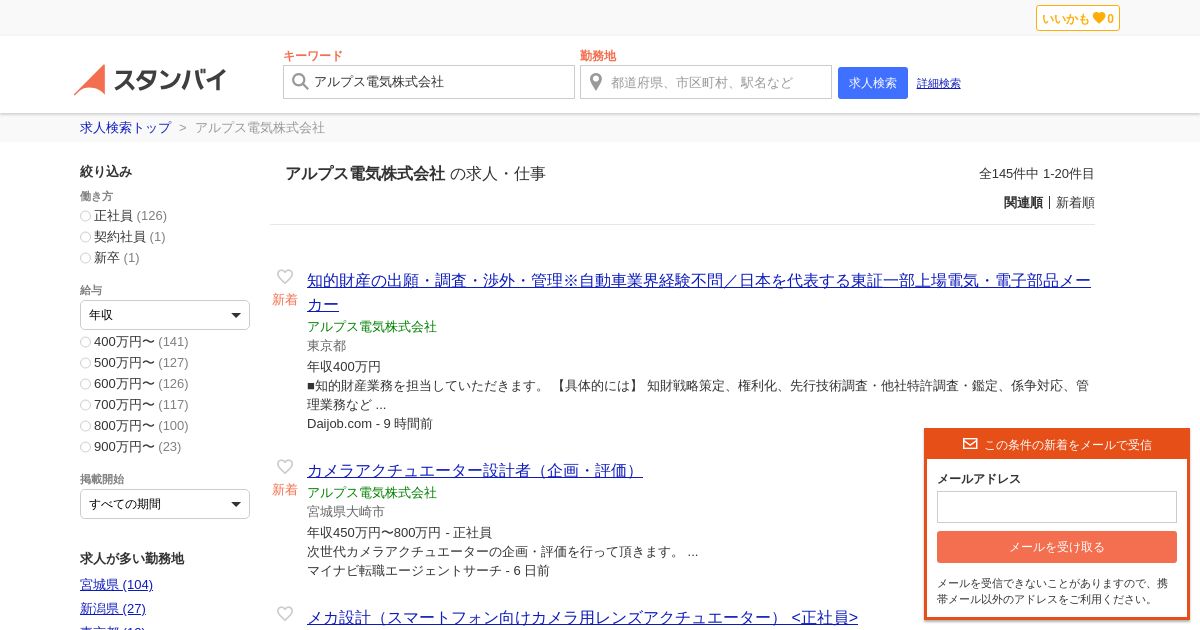Click the 年収400万円 salary text
1200x630 pixels.
pyautogui.click(x=344, y=367)
